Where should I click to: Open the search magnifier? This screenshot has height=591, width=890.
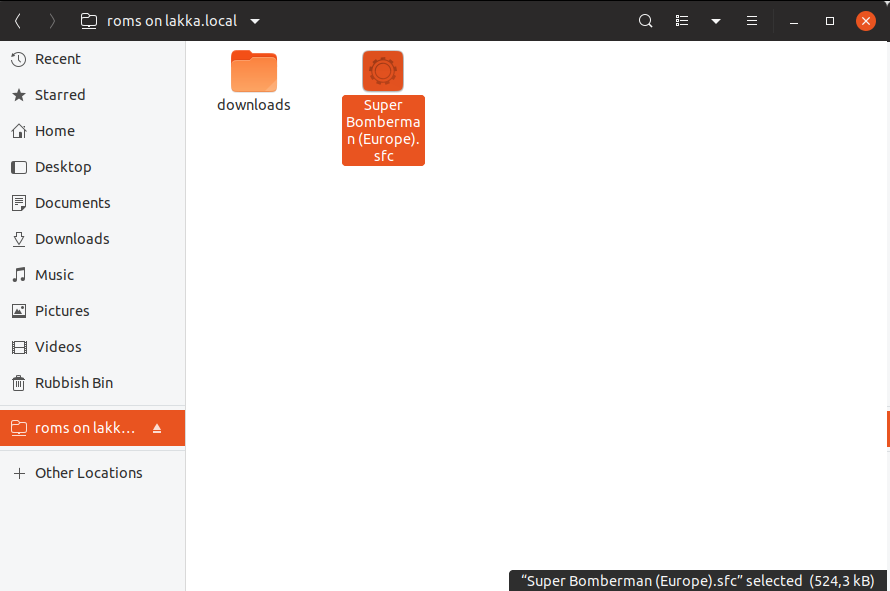point(645,21)
